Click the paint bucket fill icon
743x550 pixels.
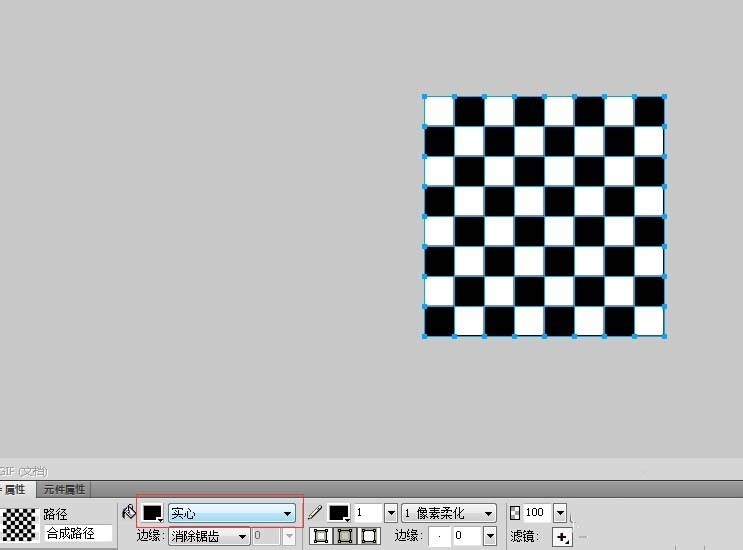tap(128, 512)
